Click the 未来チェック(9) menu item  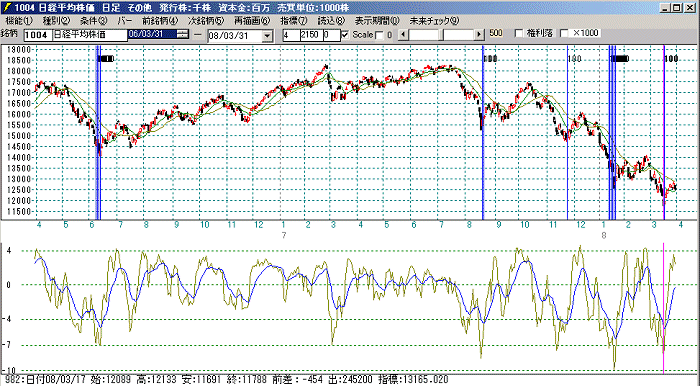click(434, 21)
